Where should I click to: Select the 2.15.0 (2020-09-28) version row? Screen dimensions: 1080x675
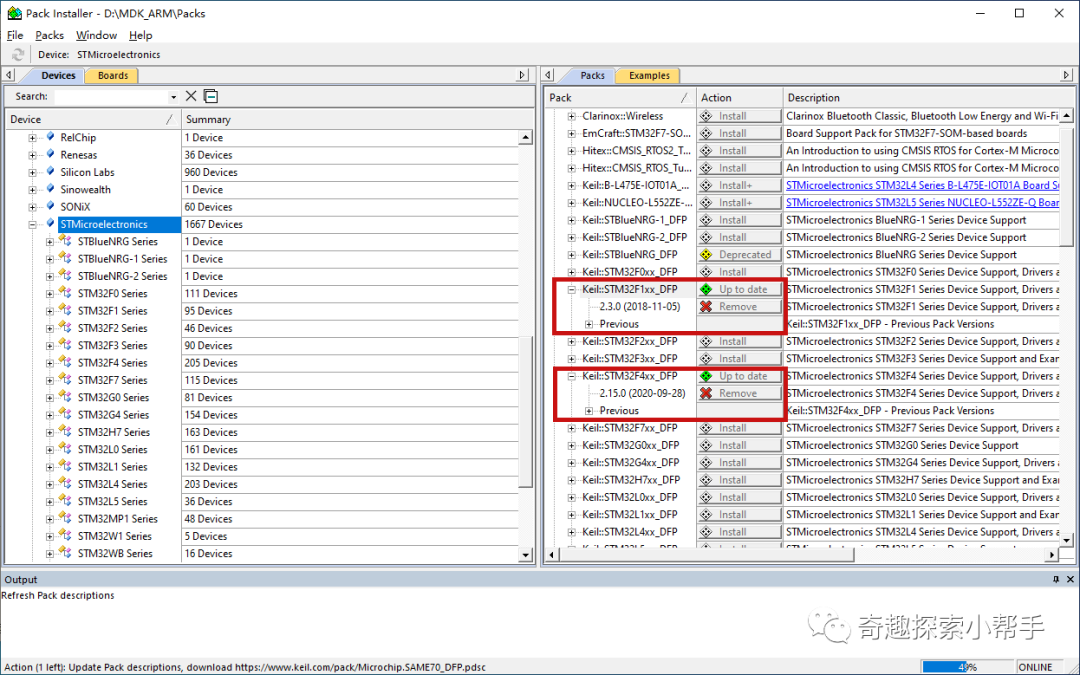pyautogui.click(x=642, y=393)
